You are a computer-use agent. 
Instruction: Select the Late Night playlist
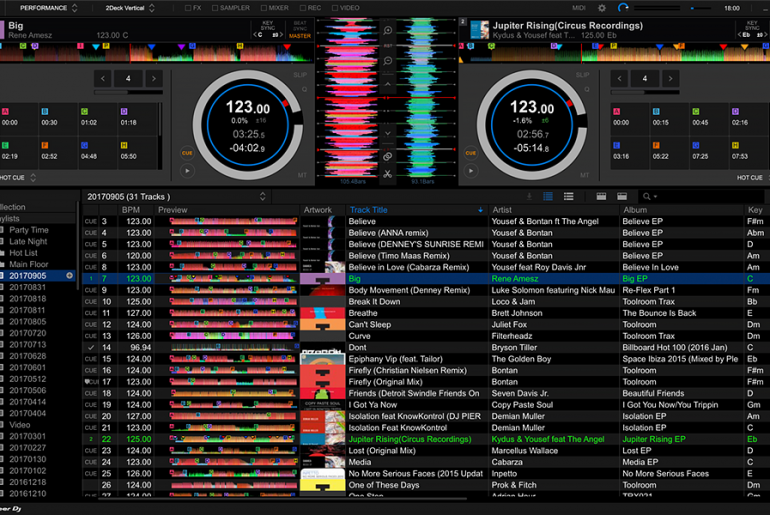coord(29,241)
